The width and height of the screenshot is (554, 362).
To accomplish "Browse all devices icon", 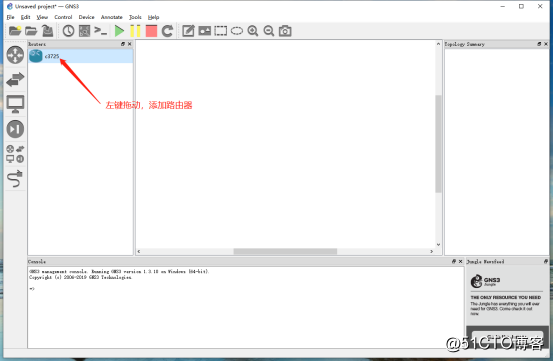I will click(x=15, y=154).
